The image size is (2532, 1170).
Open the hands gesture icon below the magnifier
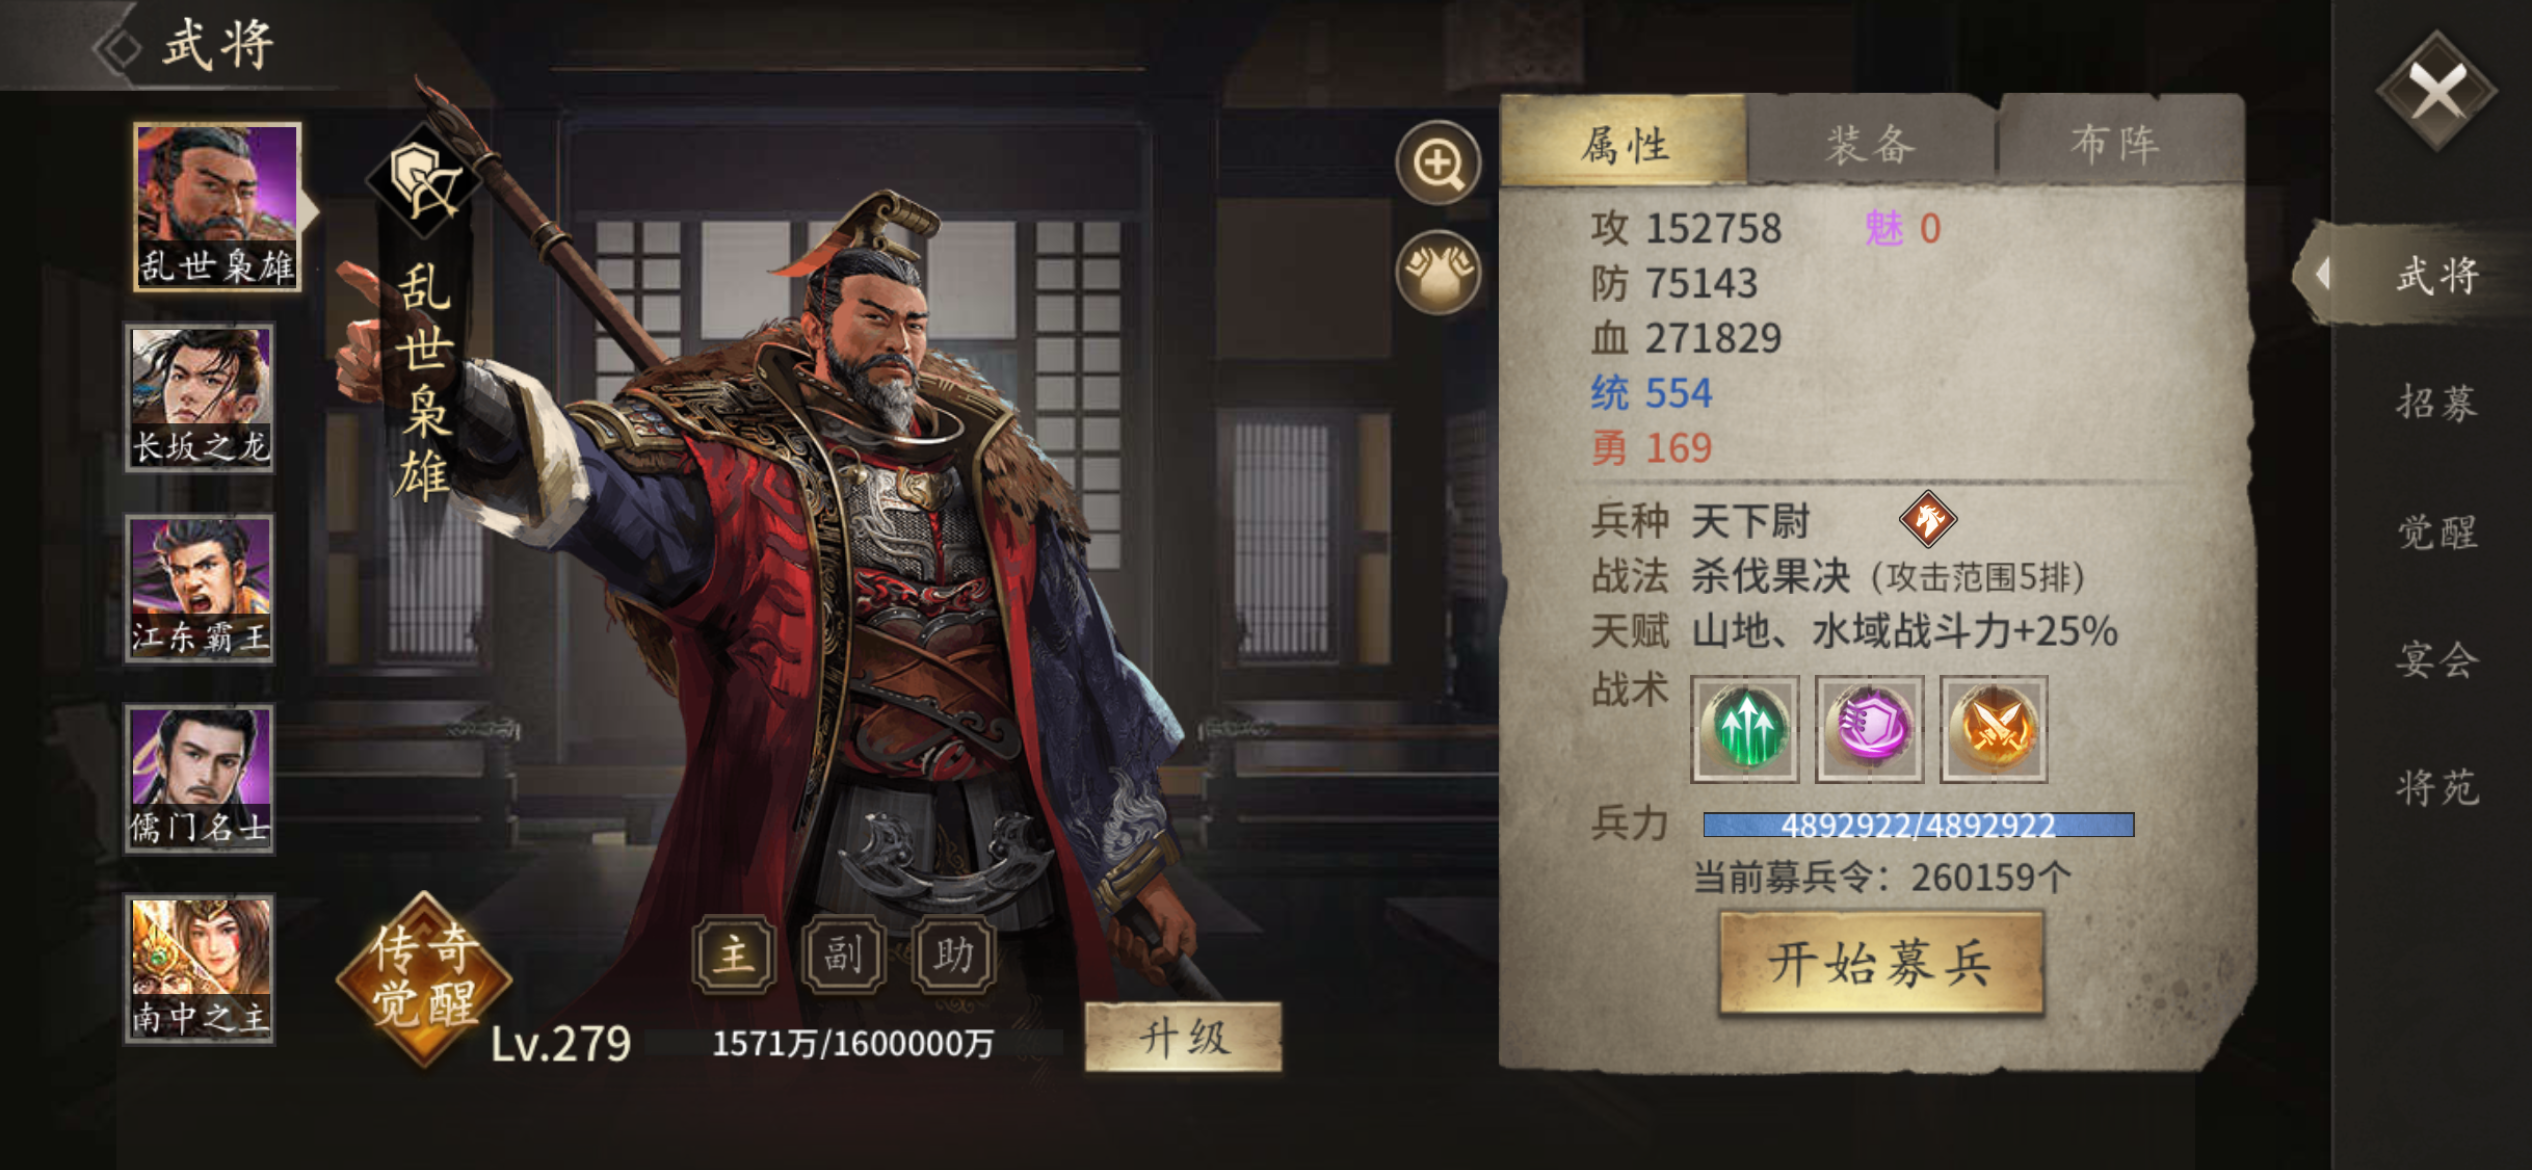click(1438, 272)
